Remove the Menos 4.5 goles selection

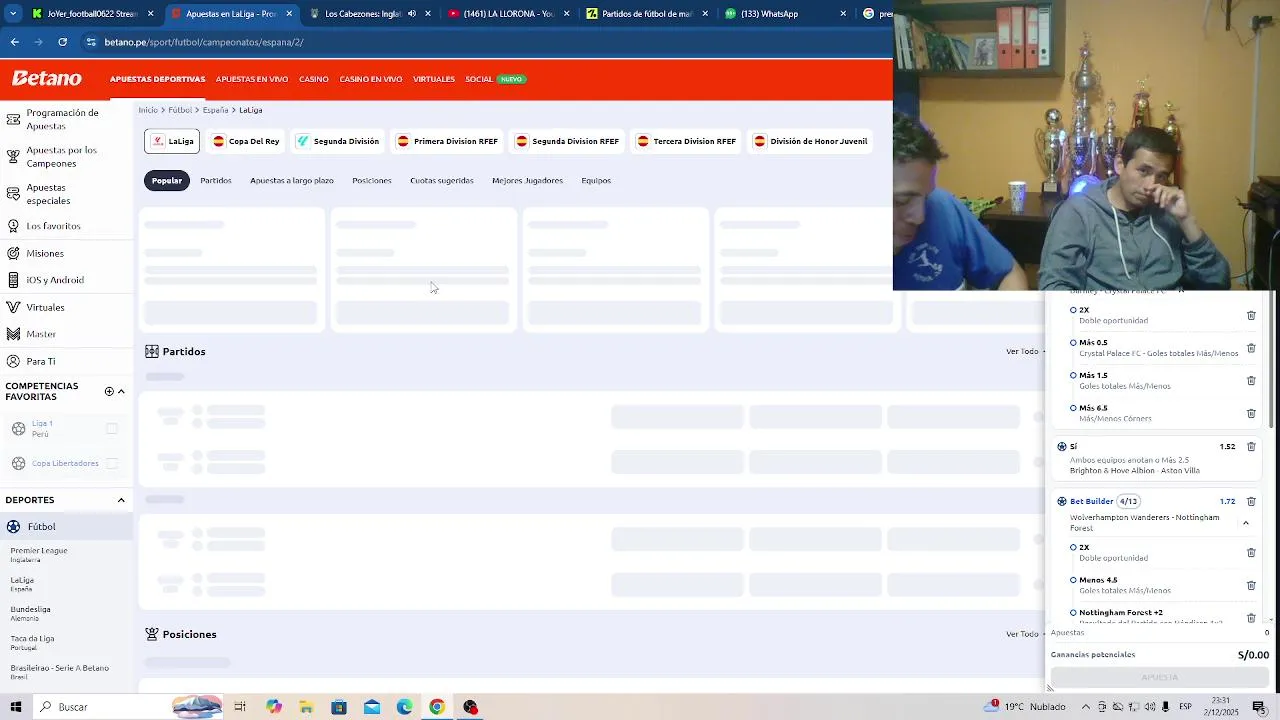click(1251, 585)
